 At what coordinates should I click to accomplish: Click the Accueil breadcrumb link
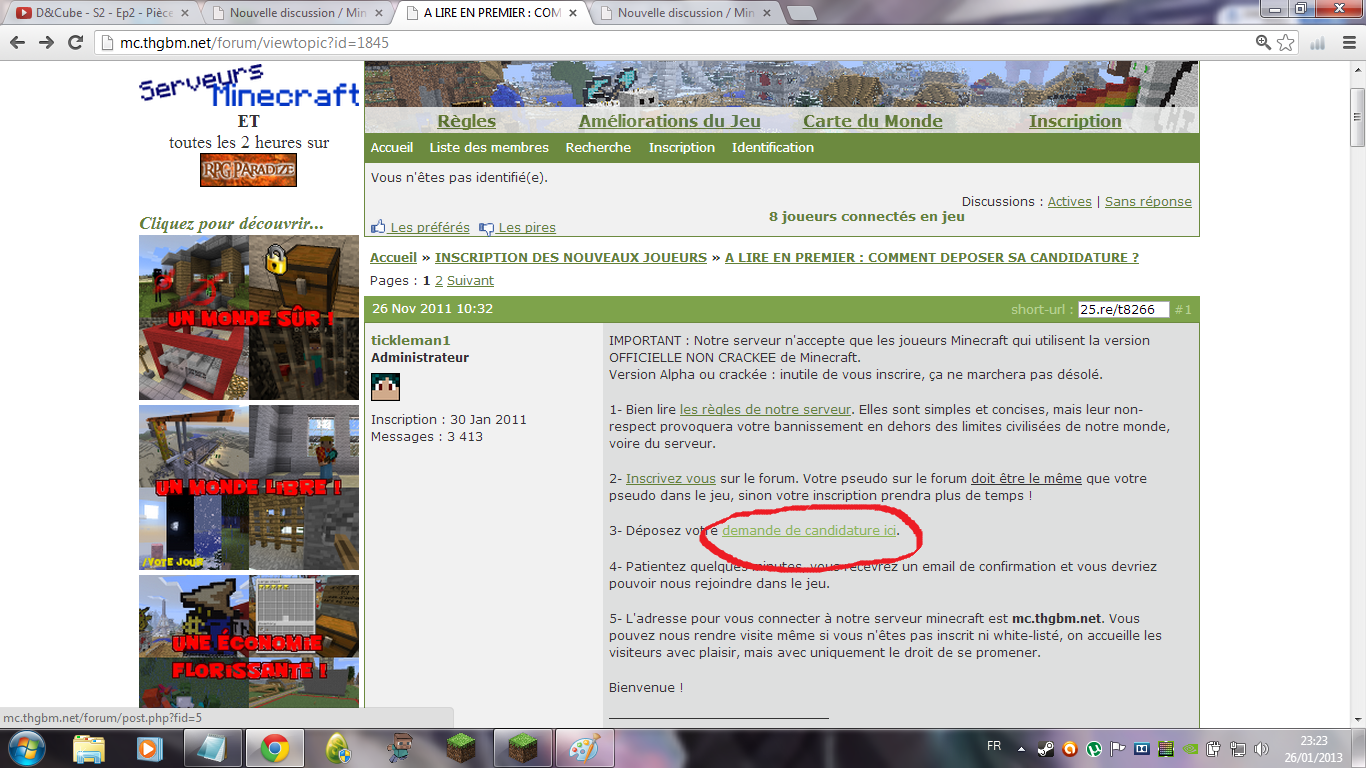393,257
